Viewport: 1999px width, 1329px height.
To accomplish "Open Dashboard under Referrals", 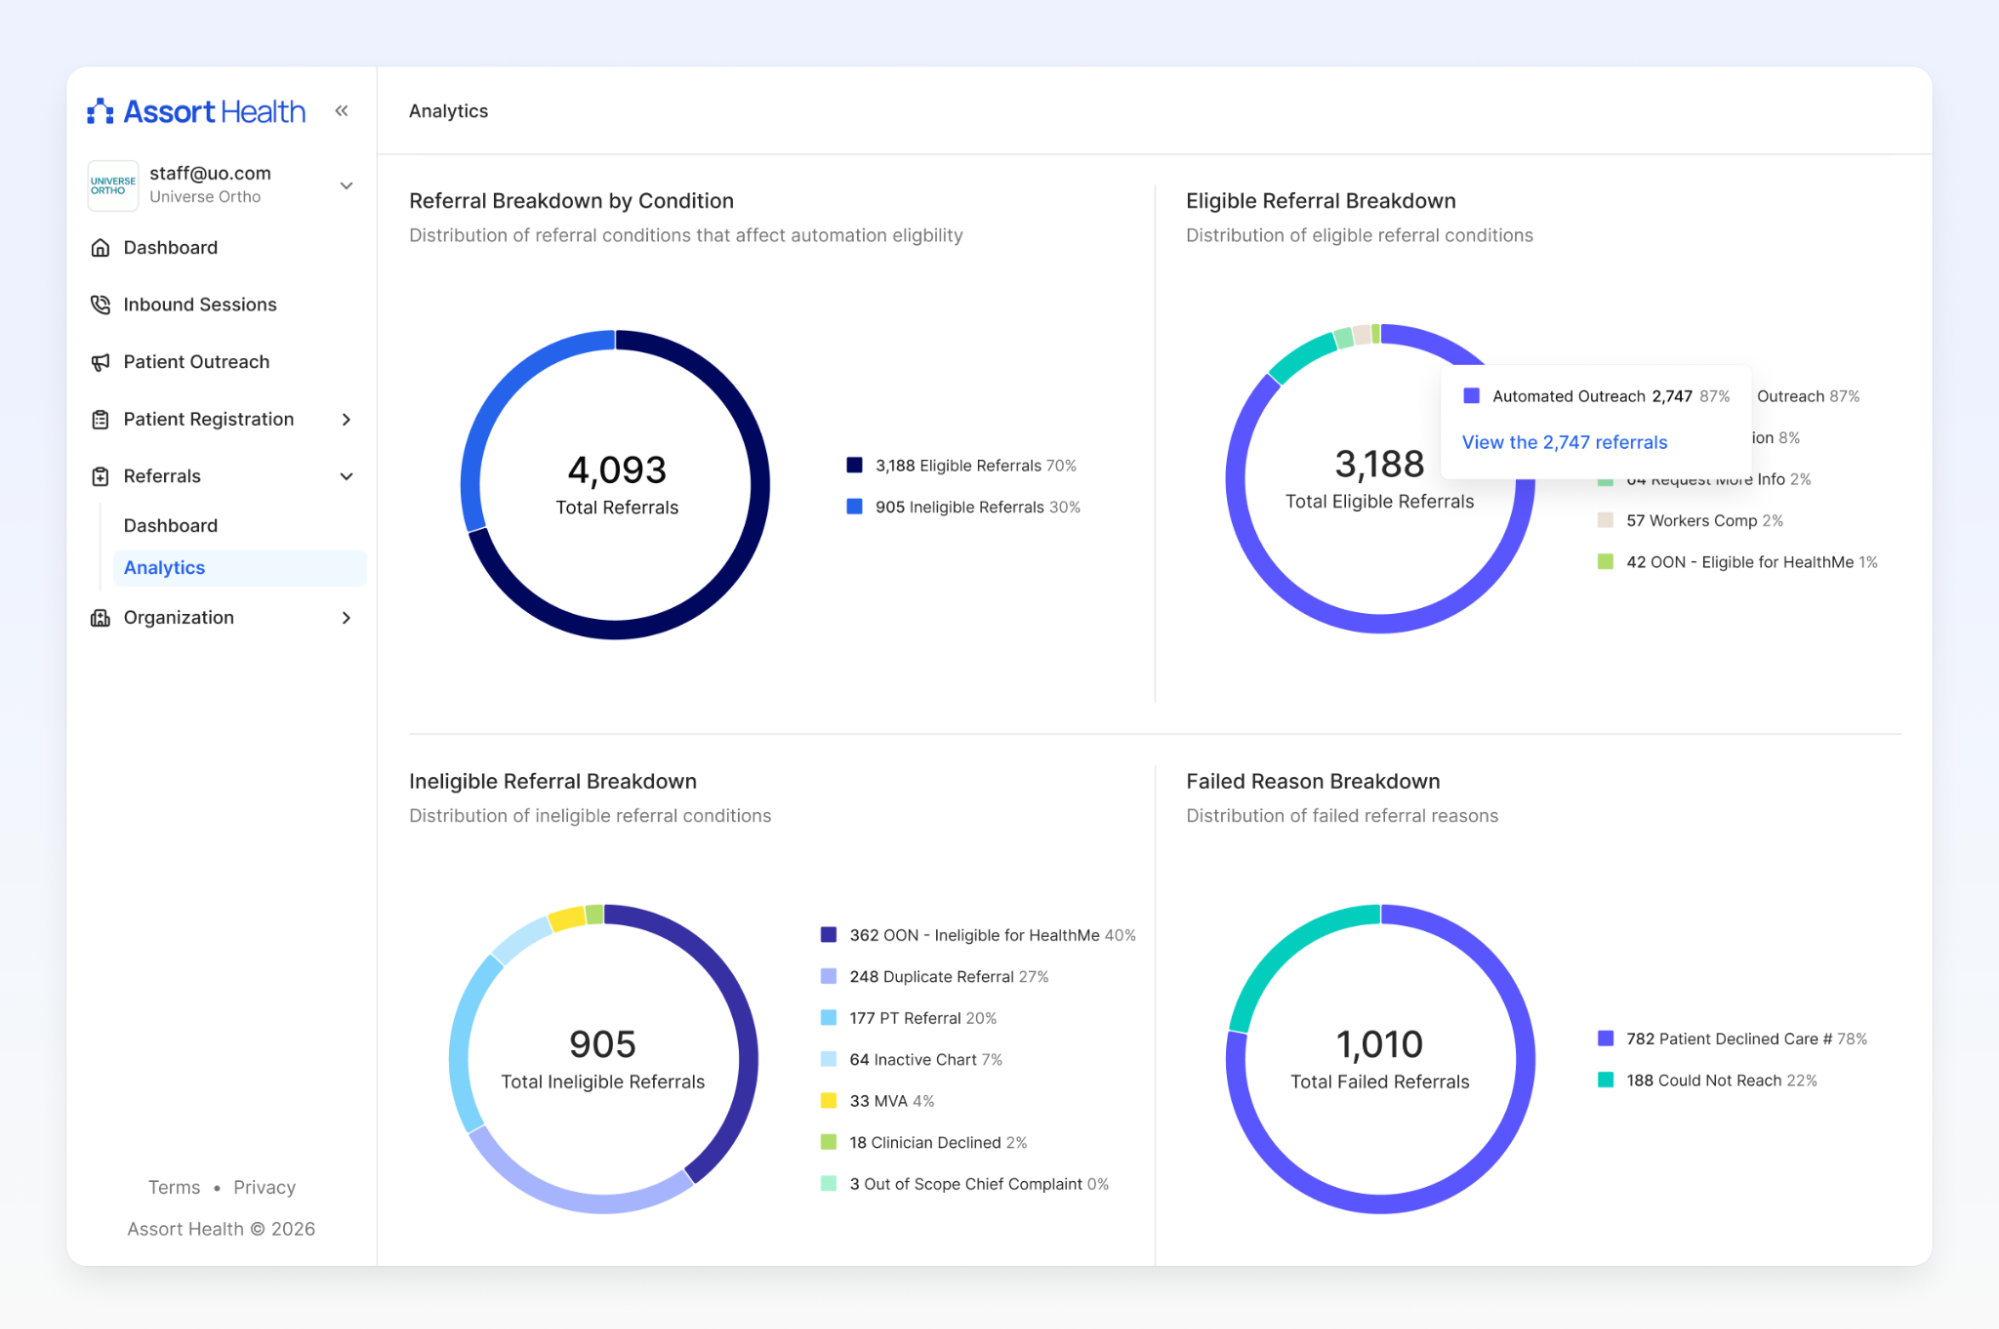I will (170, 526).
